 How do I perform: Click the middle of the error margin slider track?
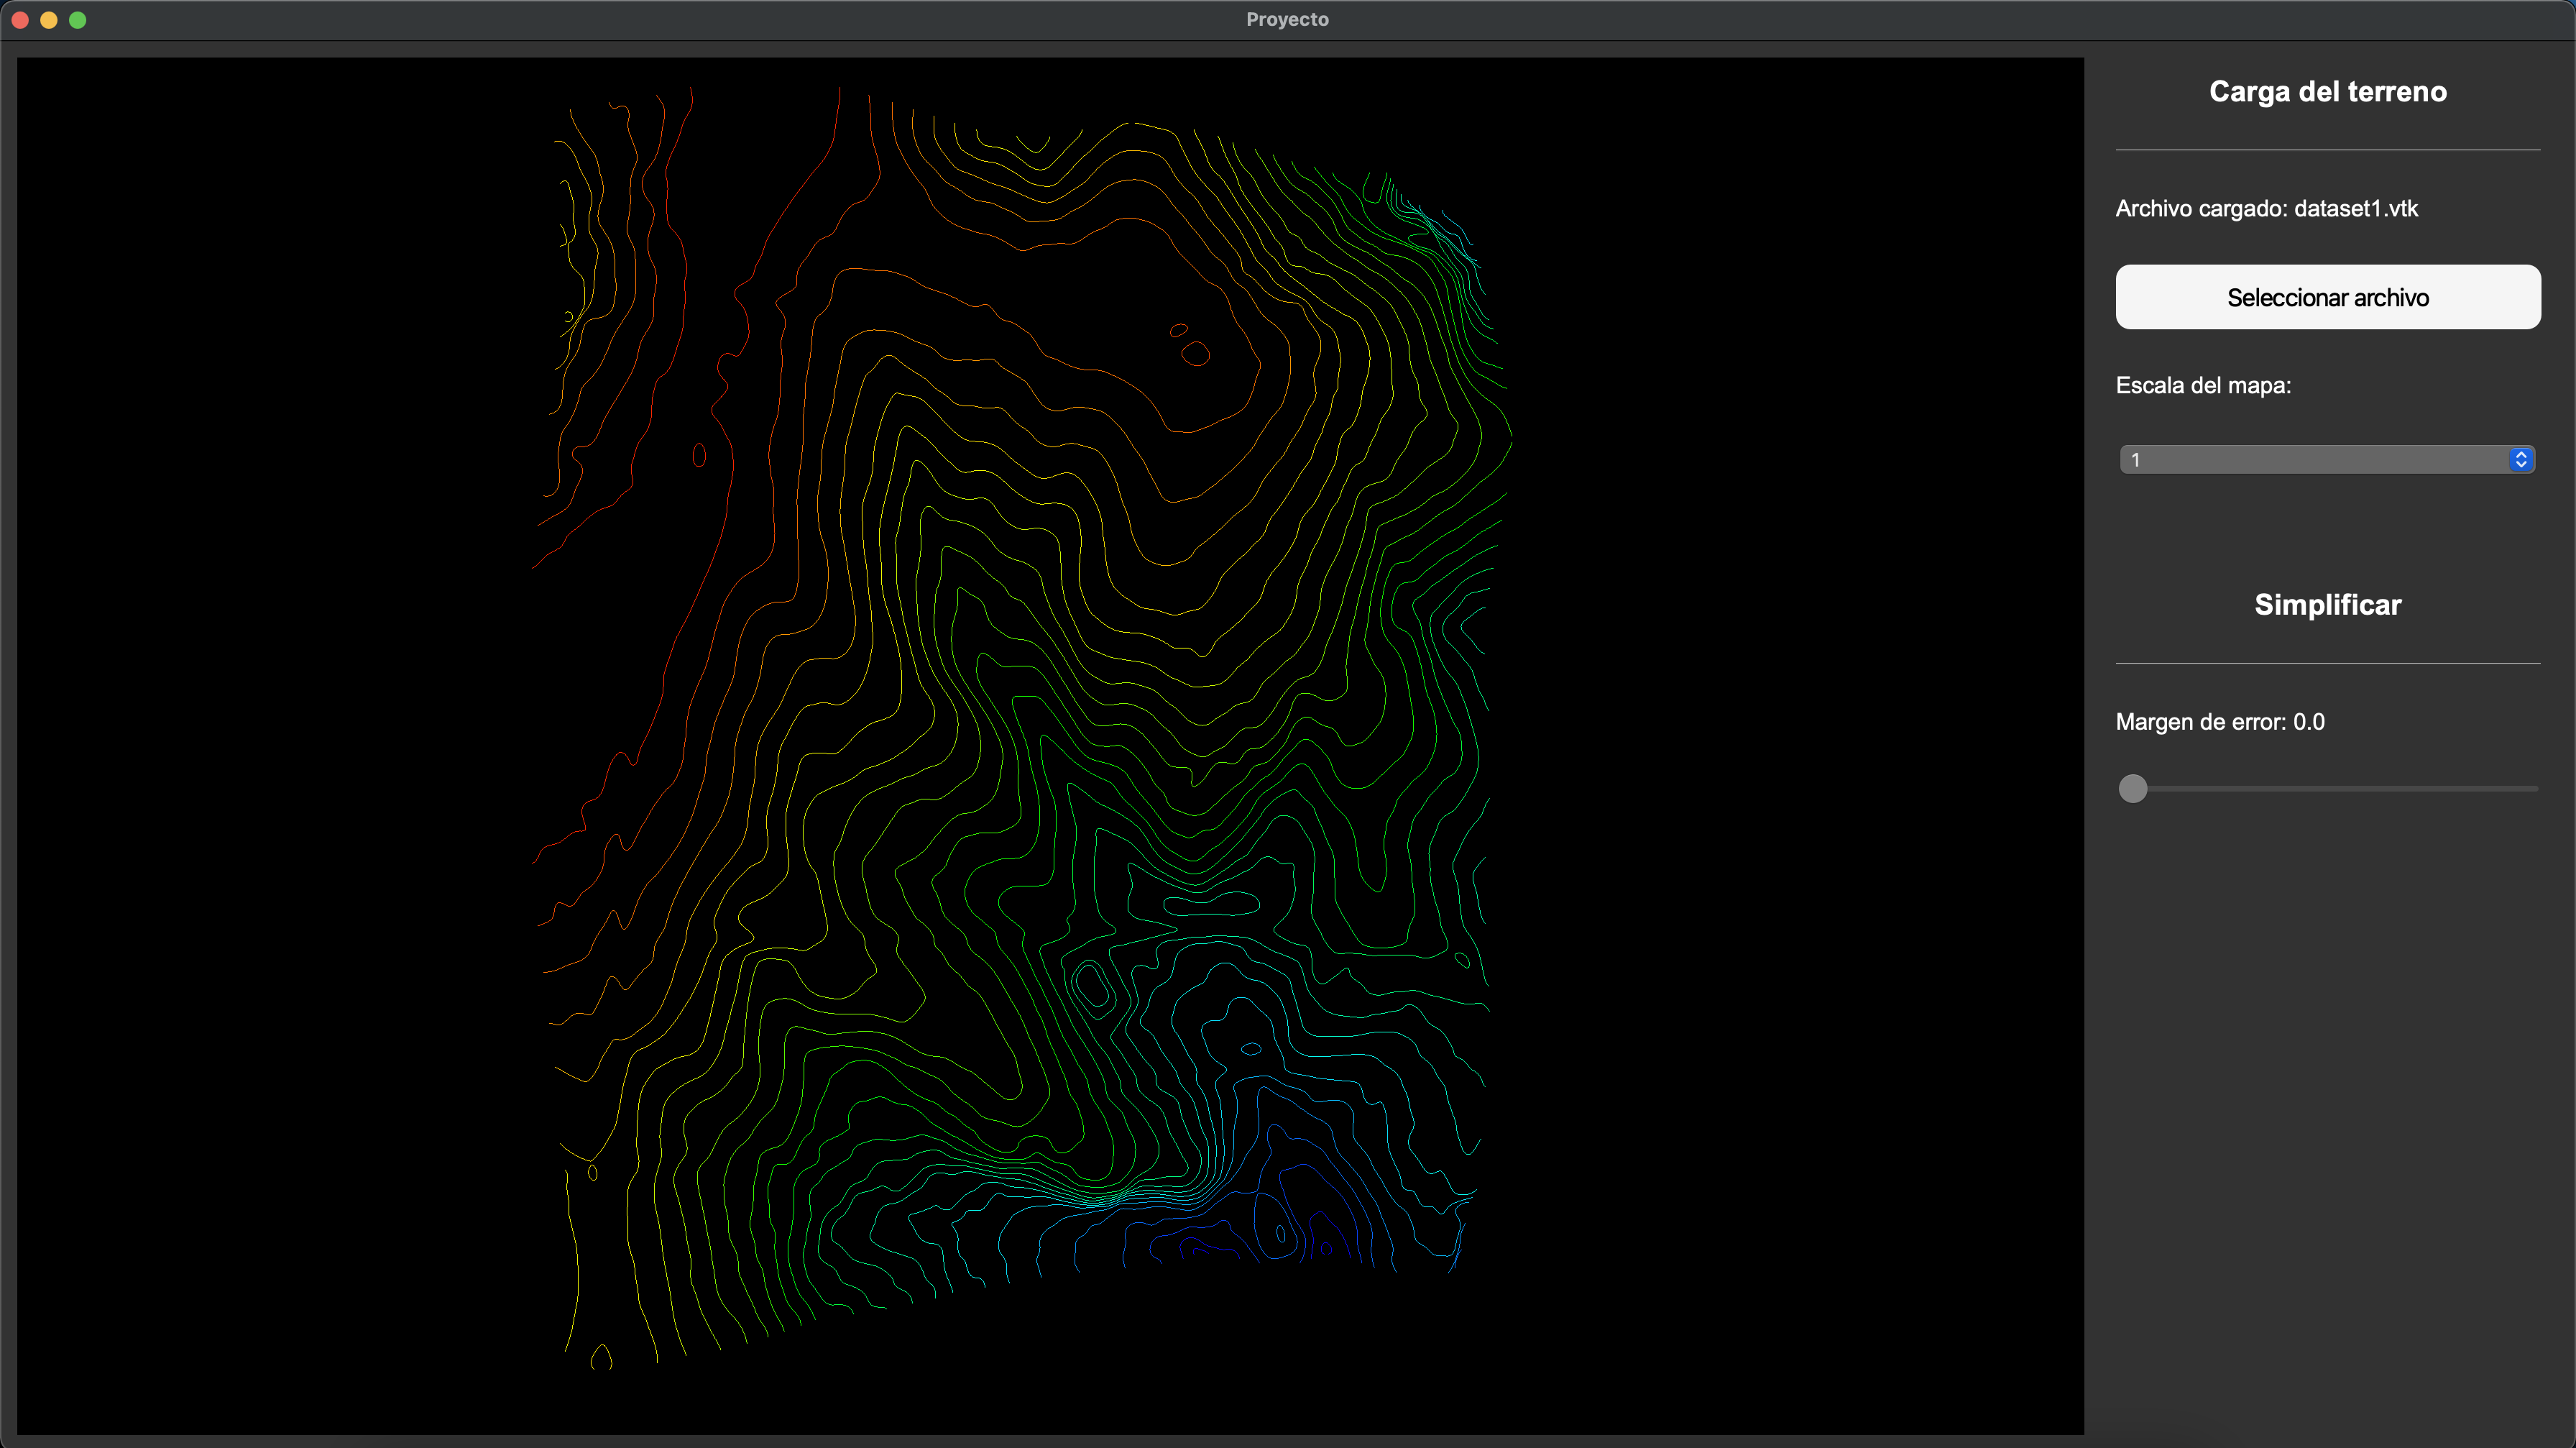[2328, 788]
